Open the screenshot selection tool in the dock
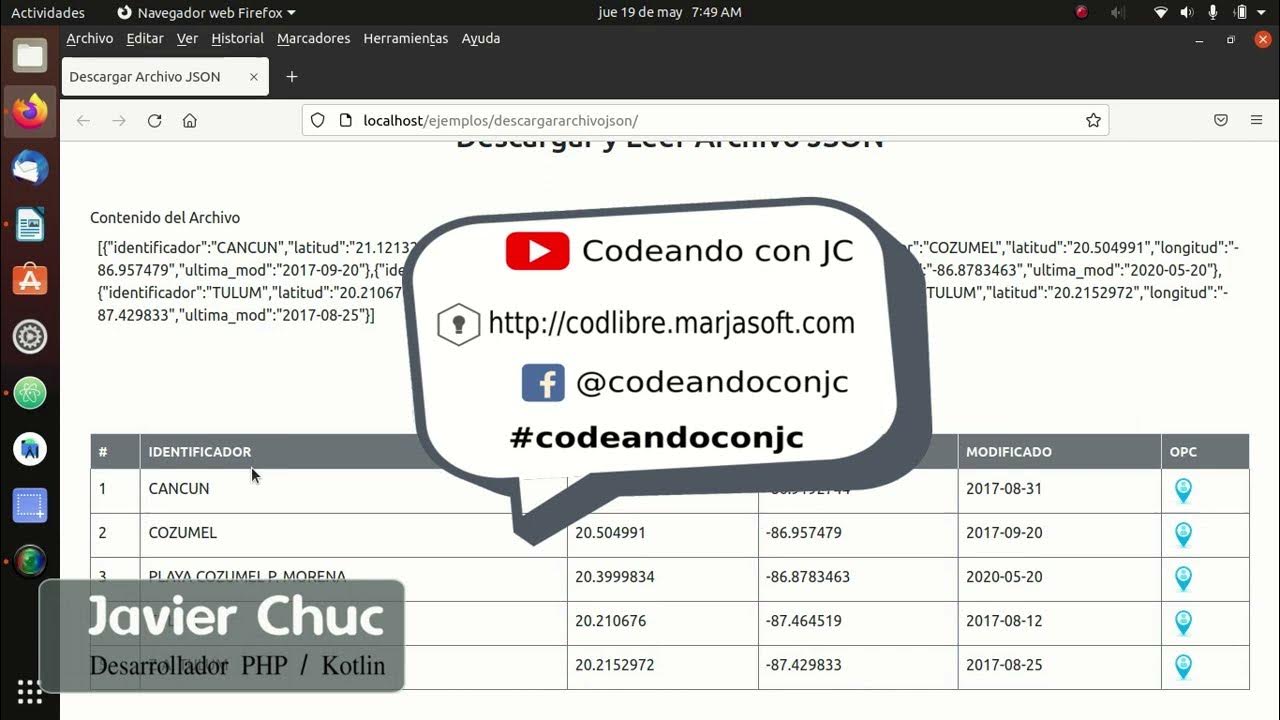Screen dimensions: 1280x720 tap(30, 505)
